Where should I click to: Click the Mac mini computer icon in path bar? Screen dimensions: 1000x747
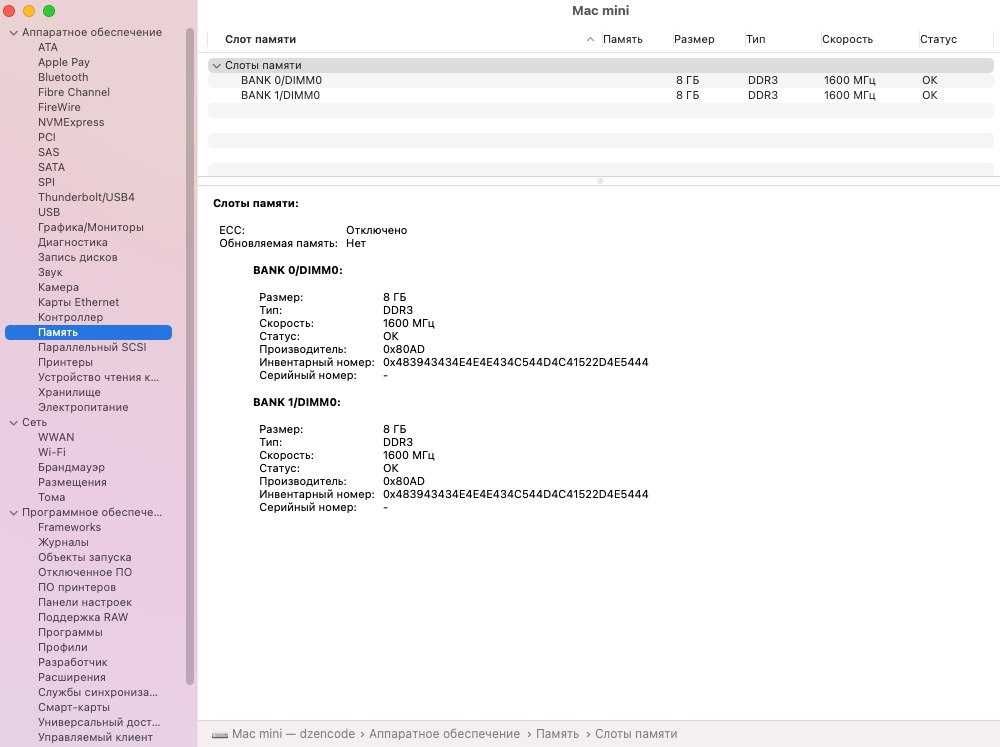[219, 735]
